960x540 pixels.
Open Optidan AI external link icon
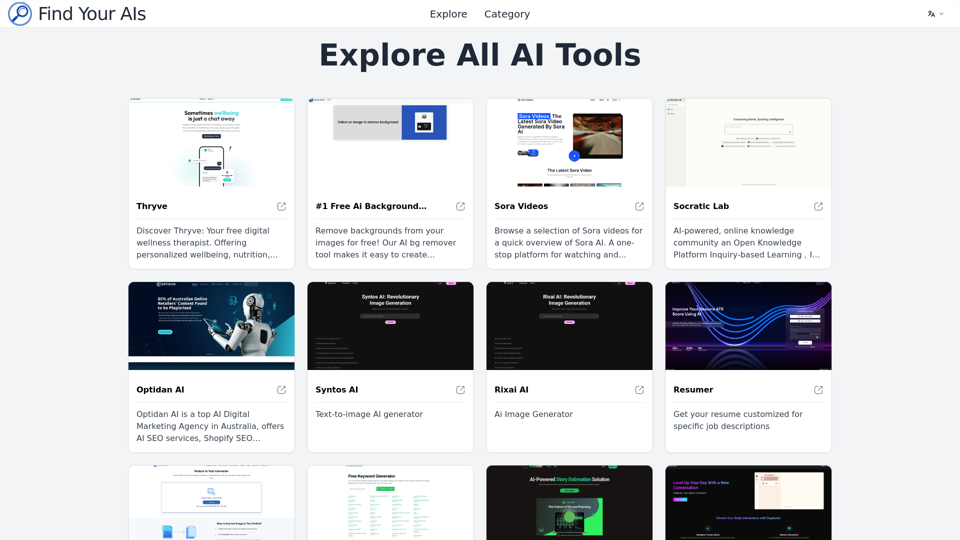(282, 390)
